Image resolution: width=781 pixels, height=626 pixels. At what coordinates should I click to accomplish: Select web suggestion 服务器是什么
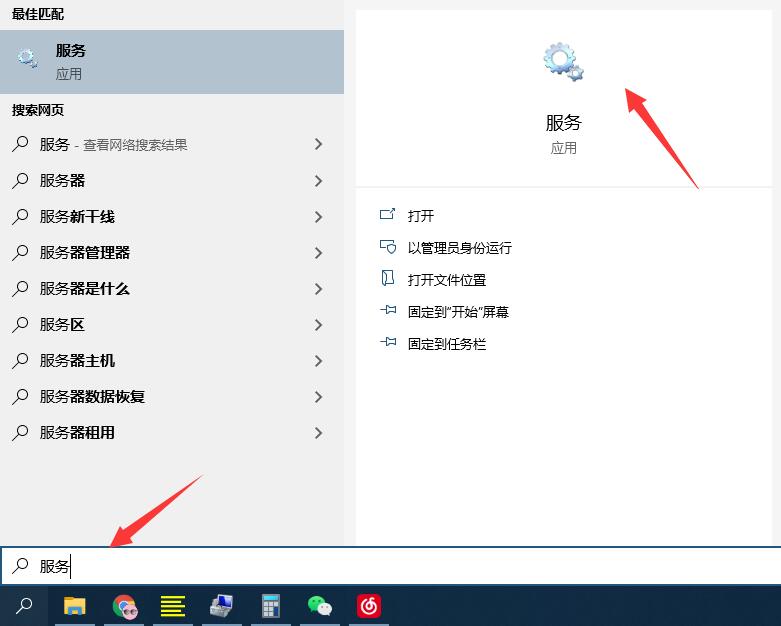pos(172,288)
